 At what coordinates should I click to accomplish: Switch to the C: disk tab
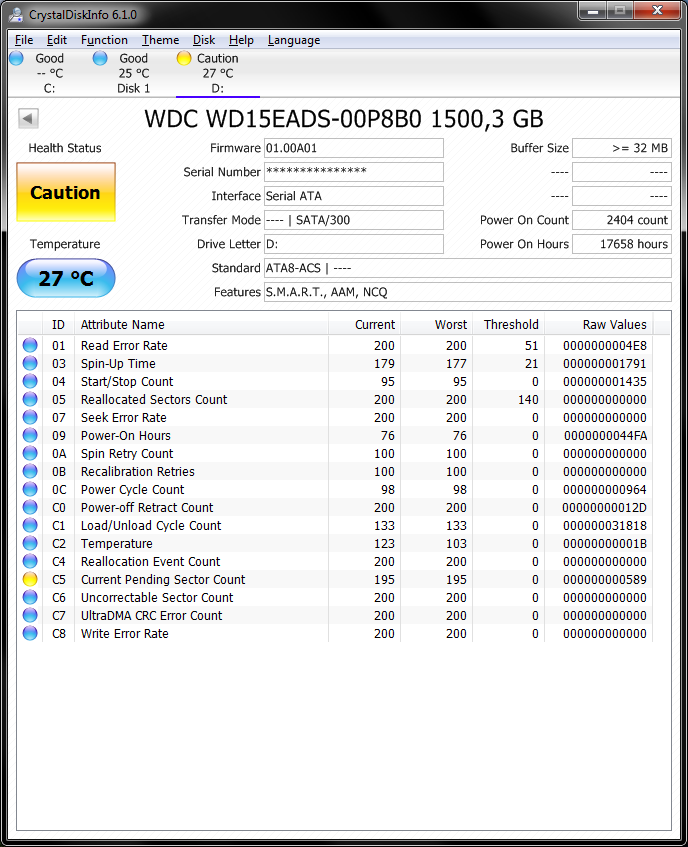click(50, 73)
